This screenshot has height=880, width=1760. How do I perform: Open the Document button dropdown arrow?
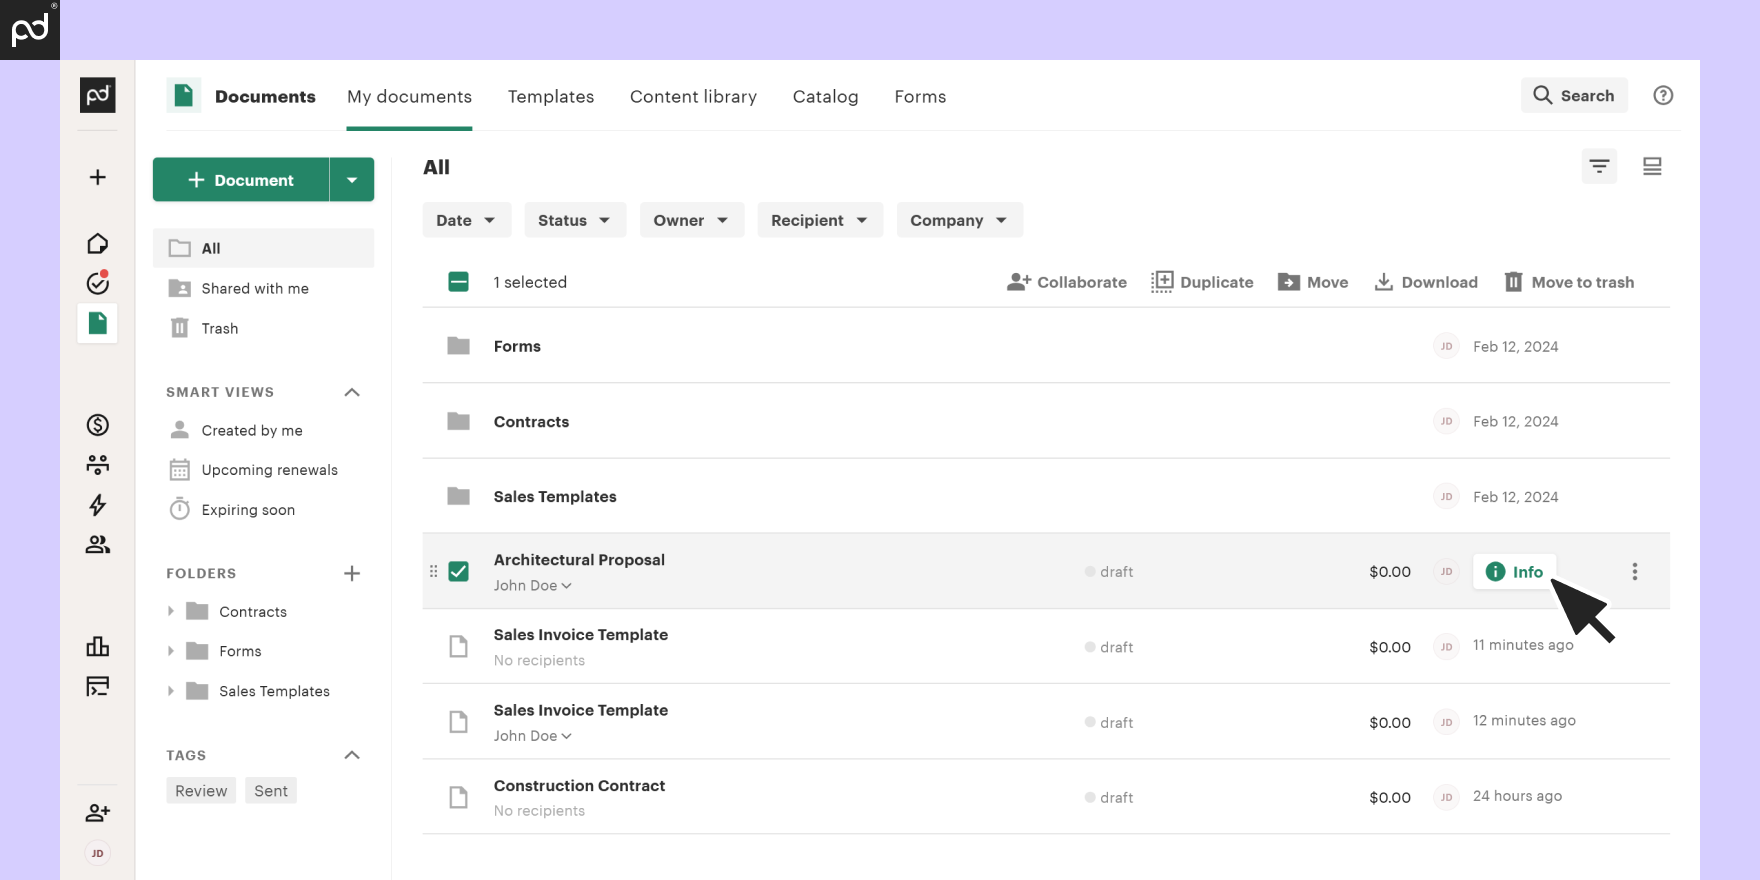[x=352, y=180]
